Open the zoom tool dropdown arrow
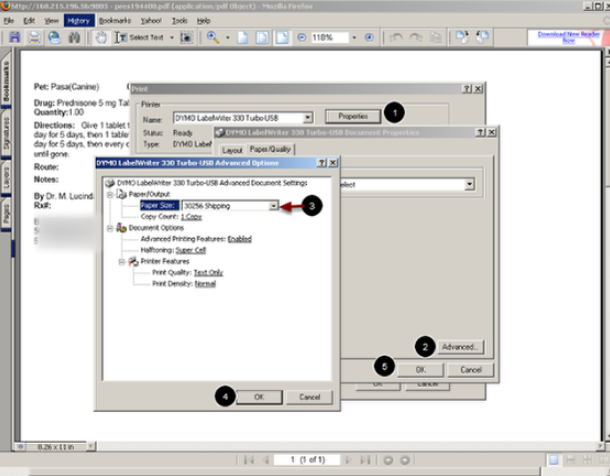 tap(228, 38)
